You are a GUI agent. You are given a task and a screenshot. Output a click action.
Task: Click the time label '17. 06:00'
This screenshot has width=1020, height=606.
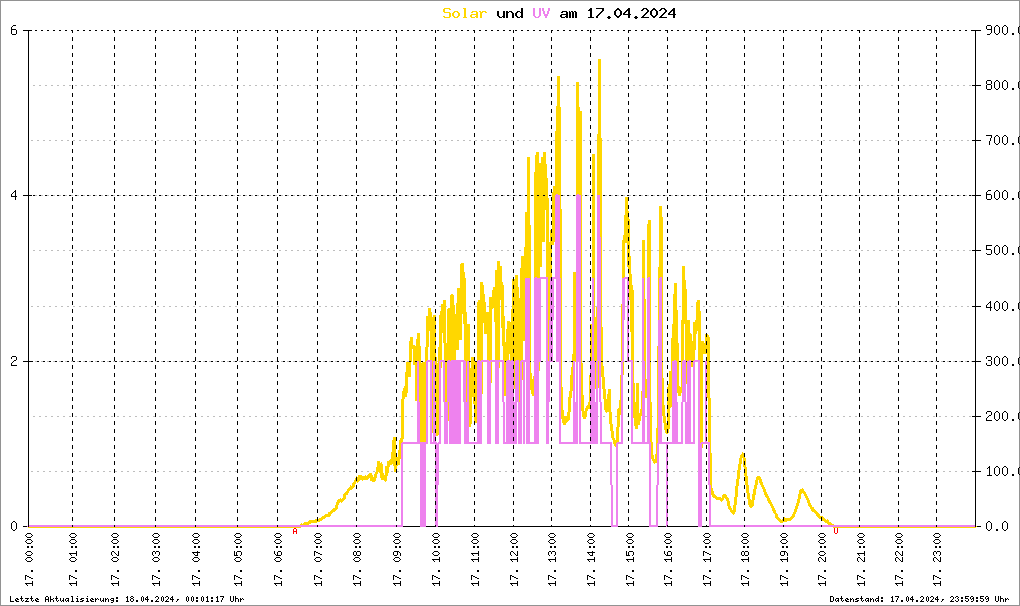click(278, 560)
